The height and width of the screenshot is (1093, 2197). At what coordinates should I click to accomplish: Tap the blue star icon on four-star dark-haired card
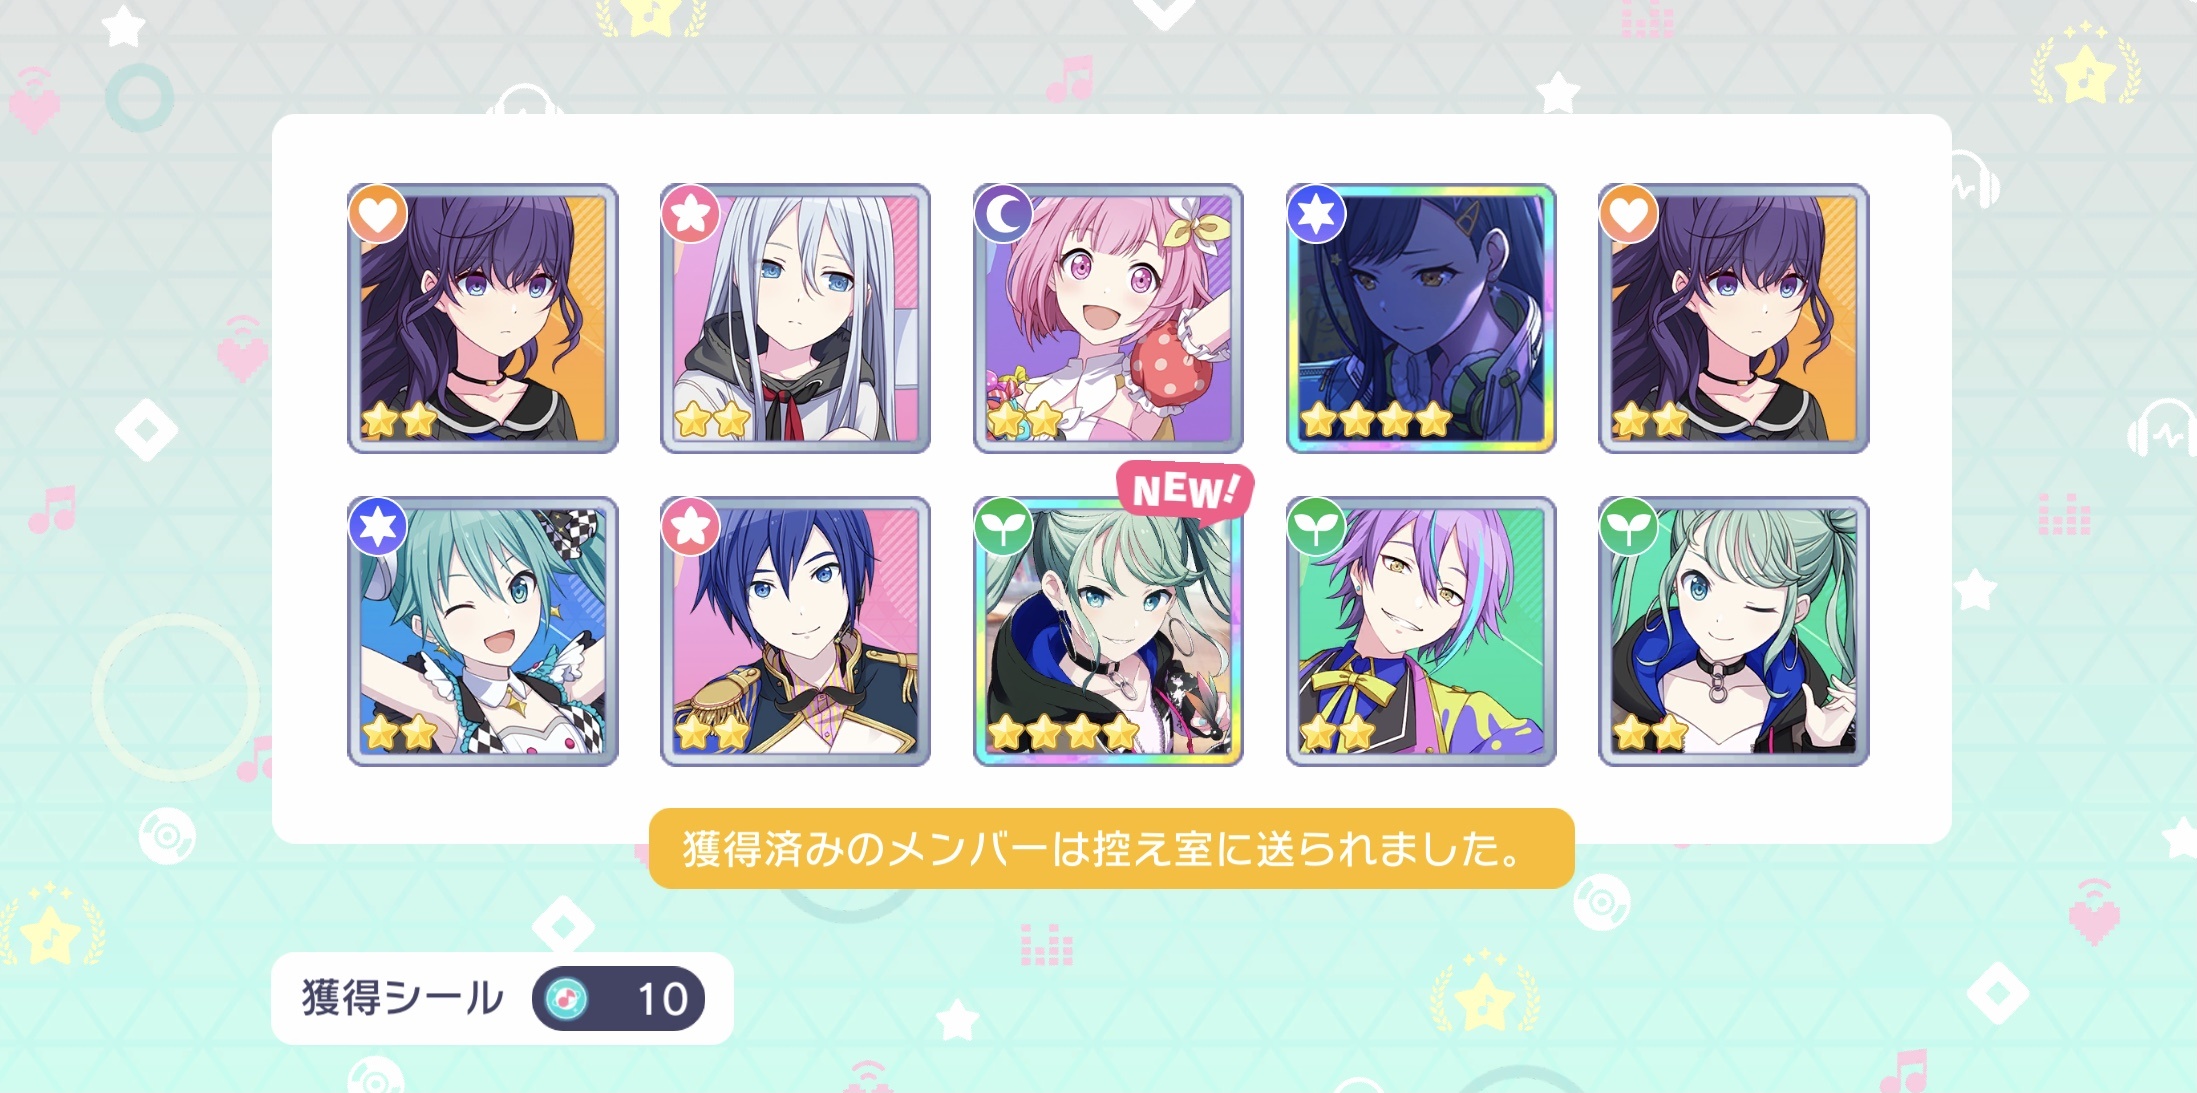pyautogui.click(x=1317, y=214)
